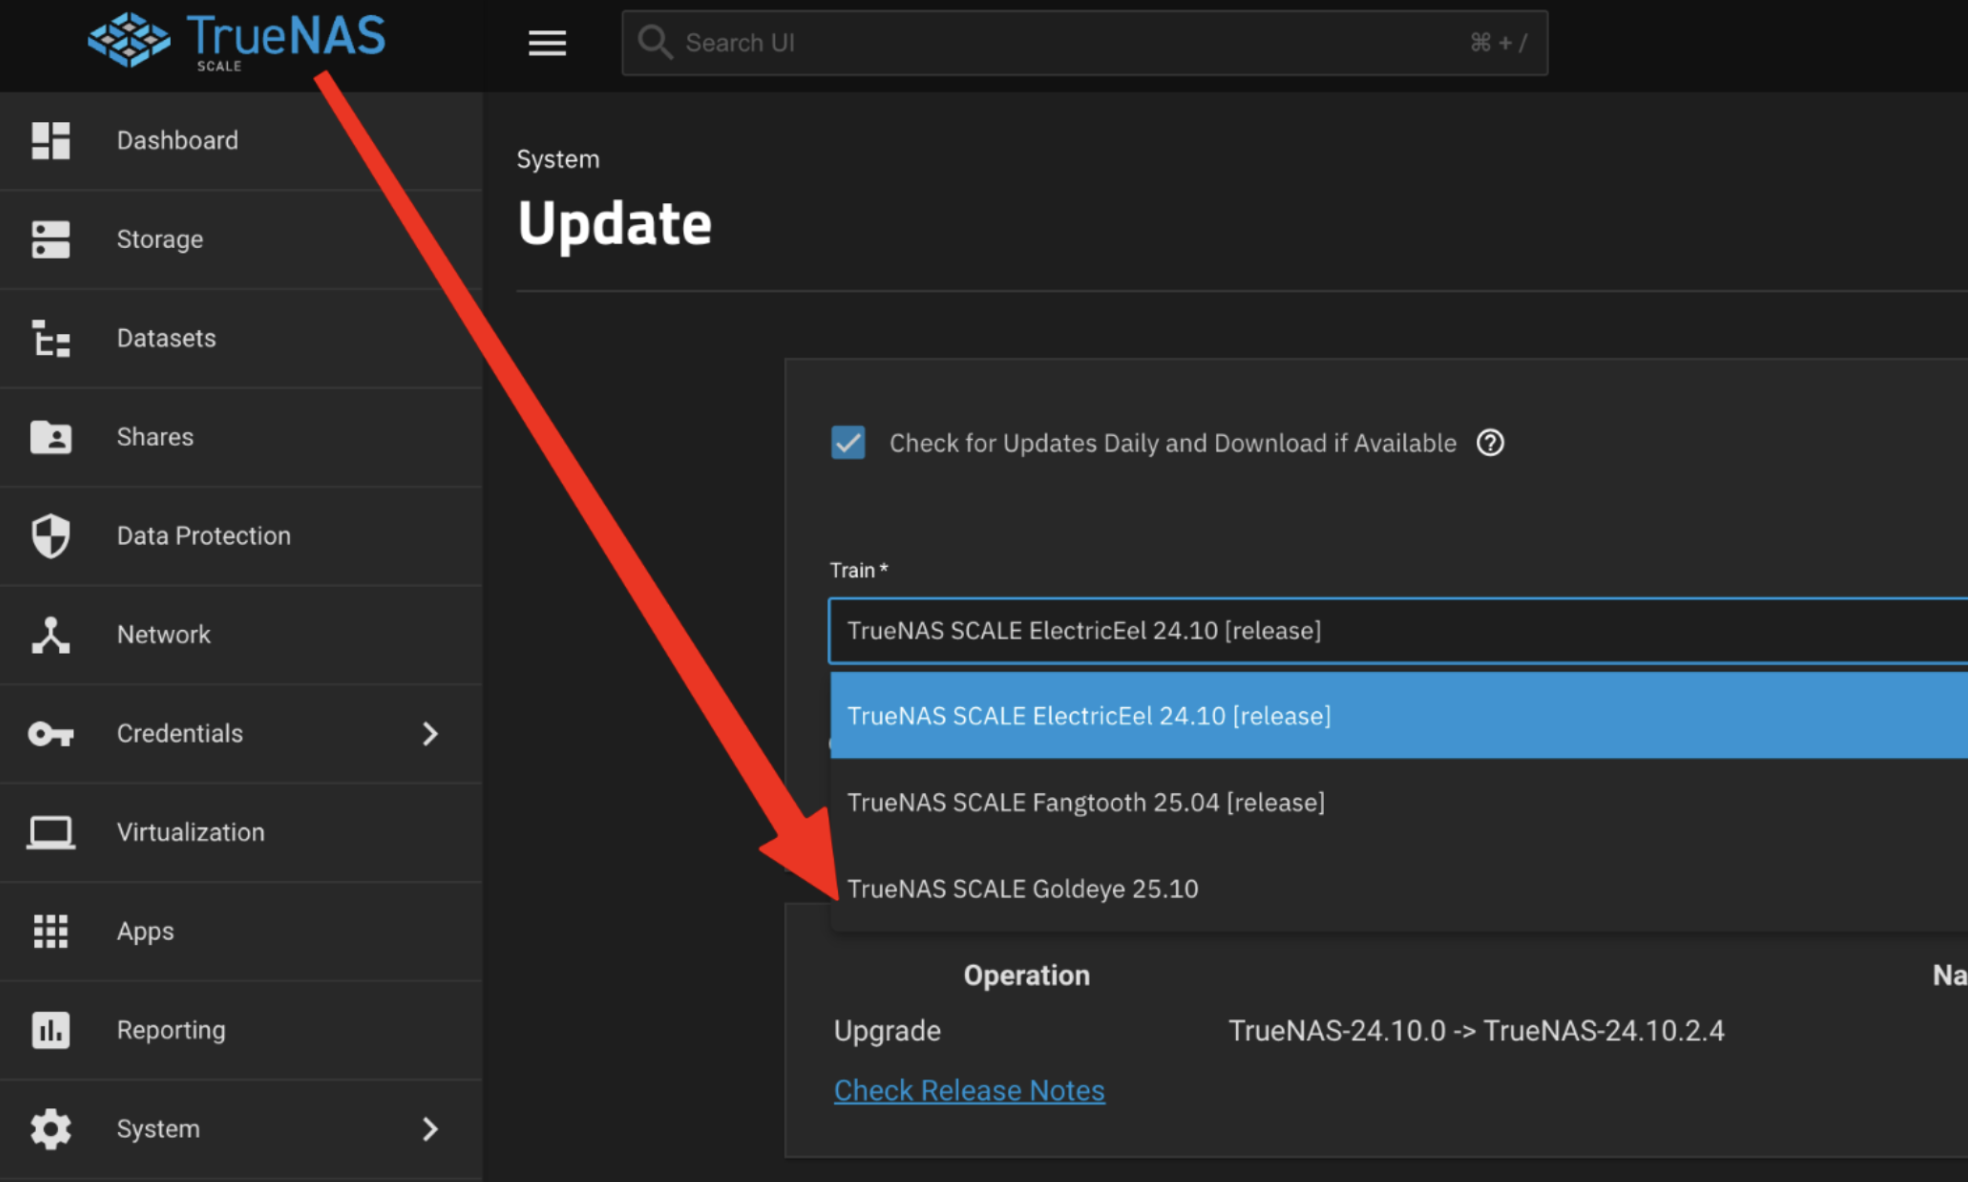The height and width of the screenshot is (1182, 1968).
Task: Choose TrueNAS SCALE Goldeye 25.10 train
Action: pyautogui.click(x=1022, y=889)
